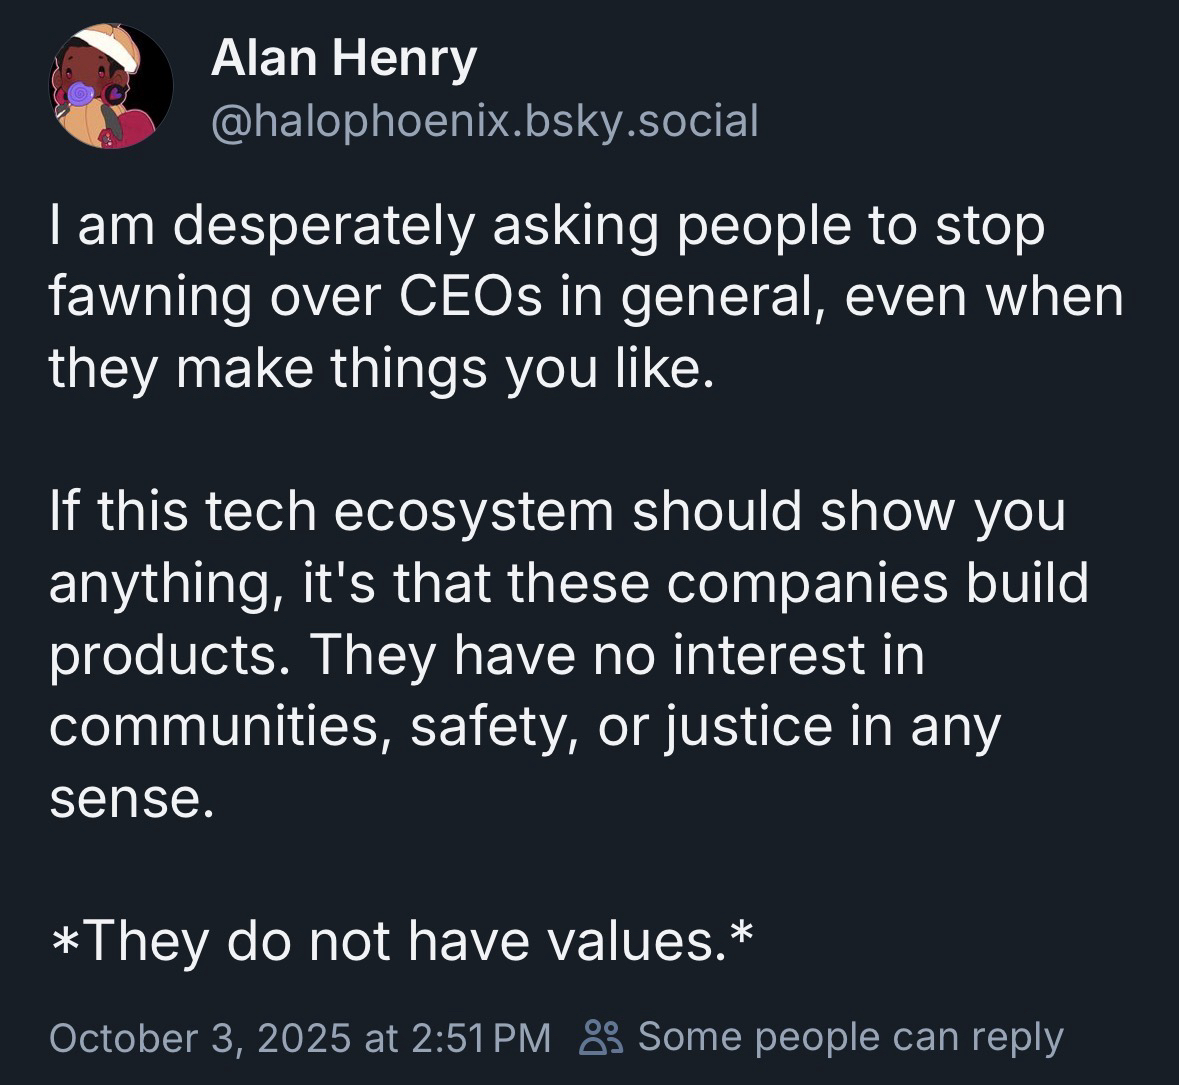Open the Alan Henry display name link
The height and width of the screenshot is (1085, 1179).
(x=343, y=60)
